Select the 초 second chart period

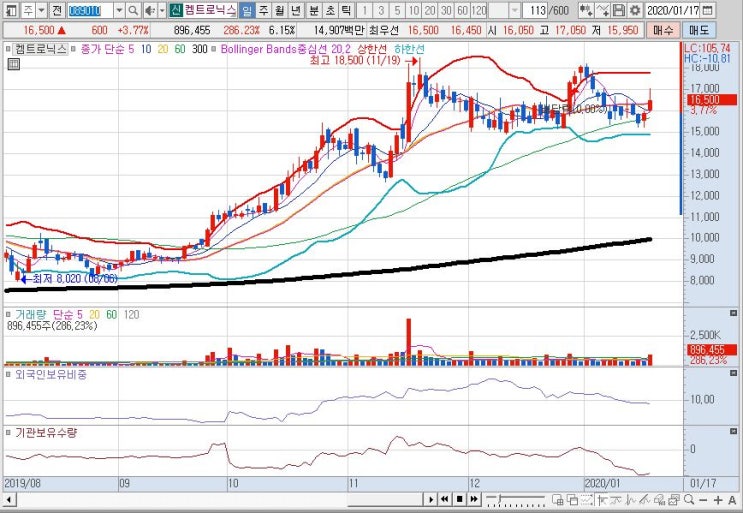pyautogui.click(x=330, y=10)
